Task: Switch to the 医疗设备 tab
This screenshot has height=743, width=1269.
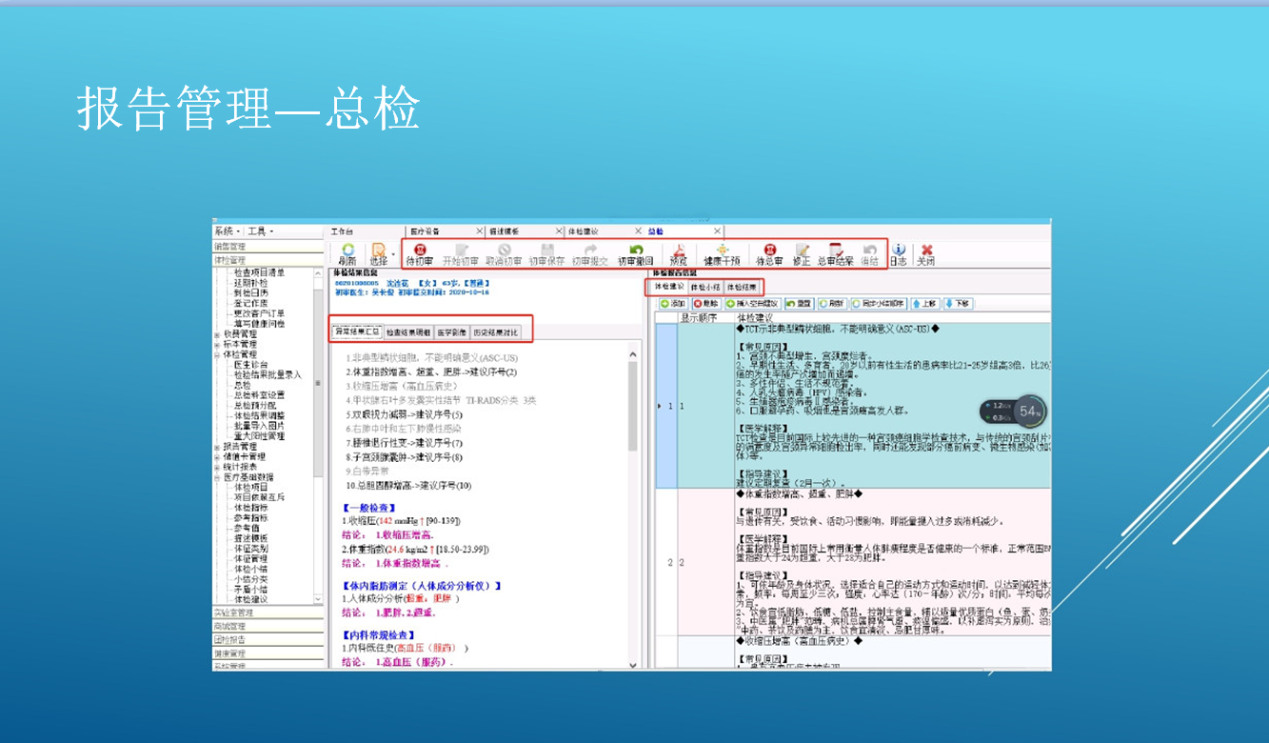Action: pos(427,231)
